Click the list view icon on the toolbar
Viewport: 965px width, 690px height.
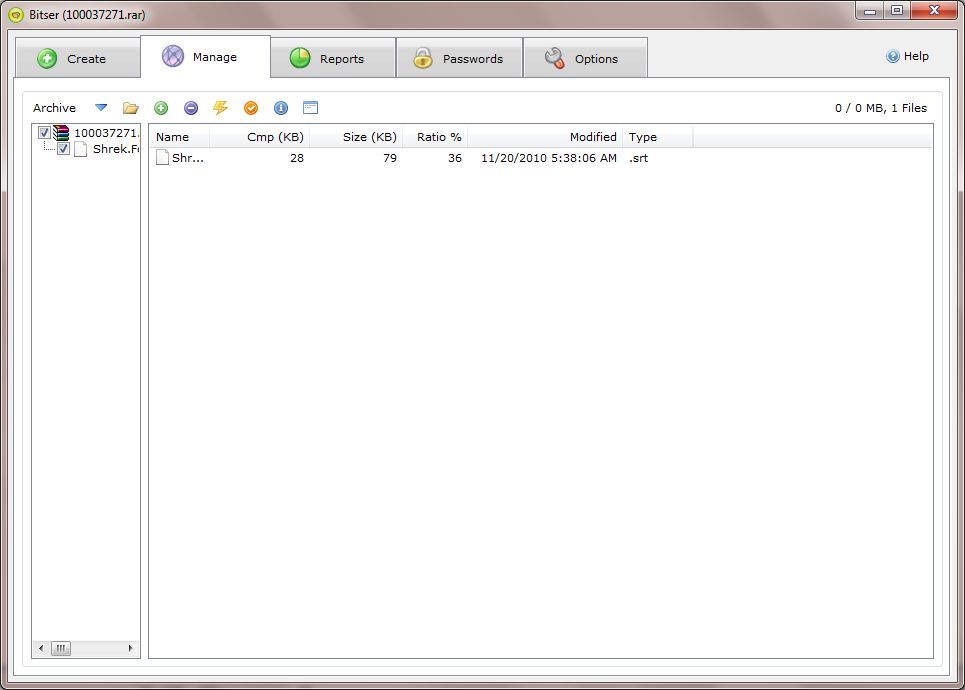click(310, 108)
